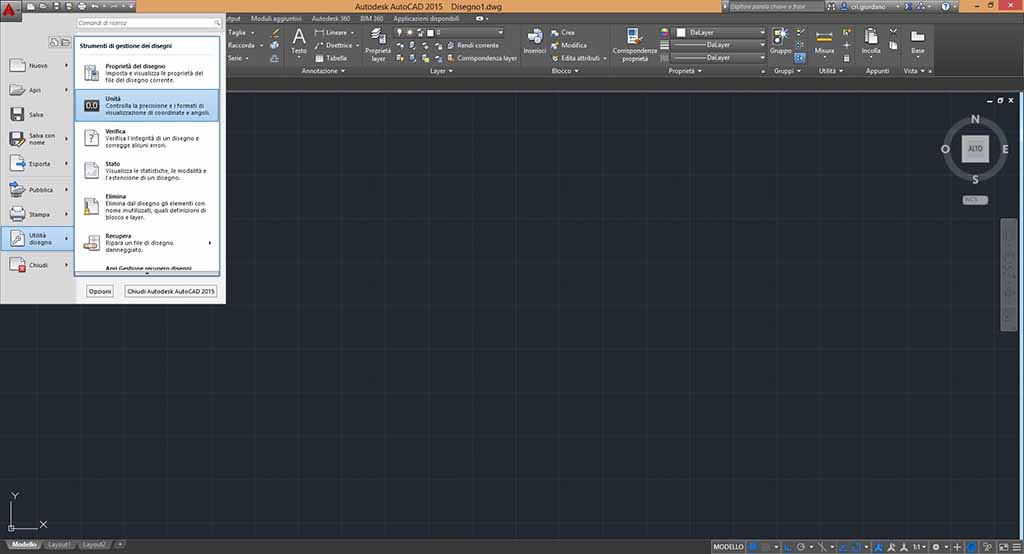
Task: Open Esporta in the application menu
Action: coord(38,164)
